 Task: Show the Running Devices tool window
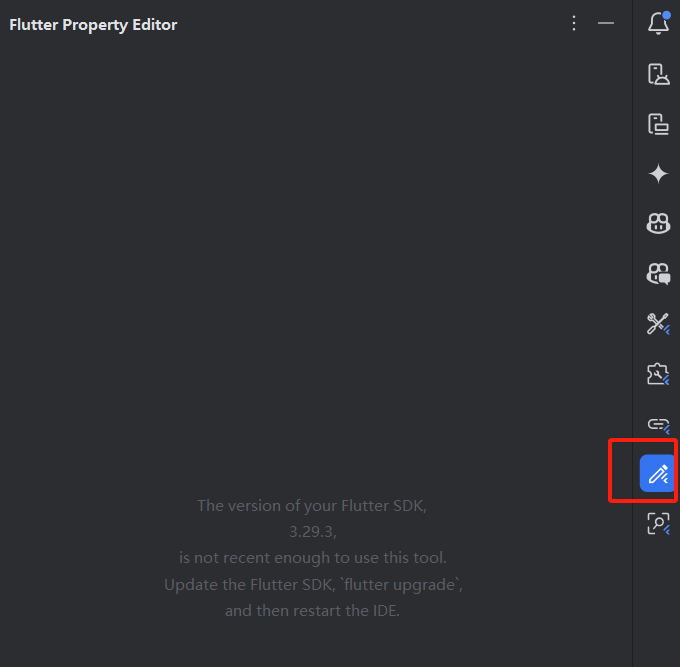tap(658, 124)
